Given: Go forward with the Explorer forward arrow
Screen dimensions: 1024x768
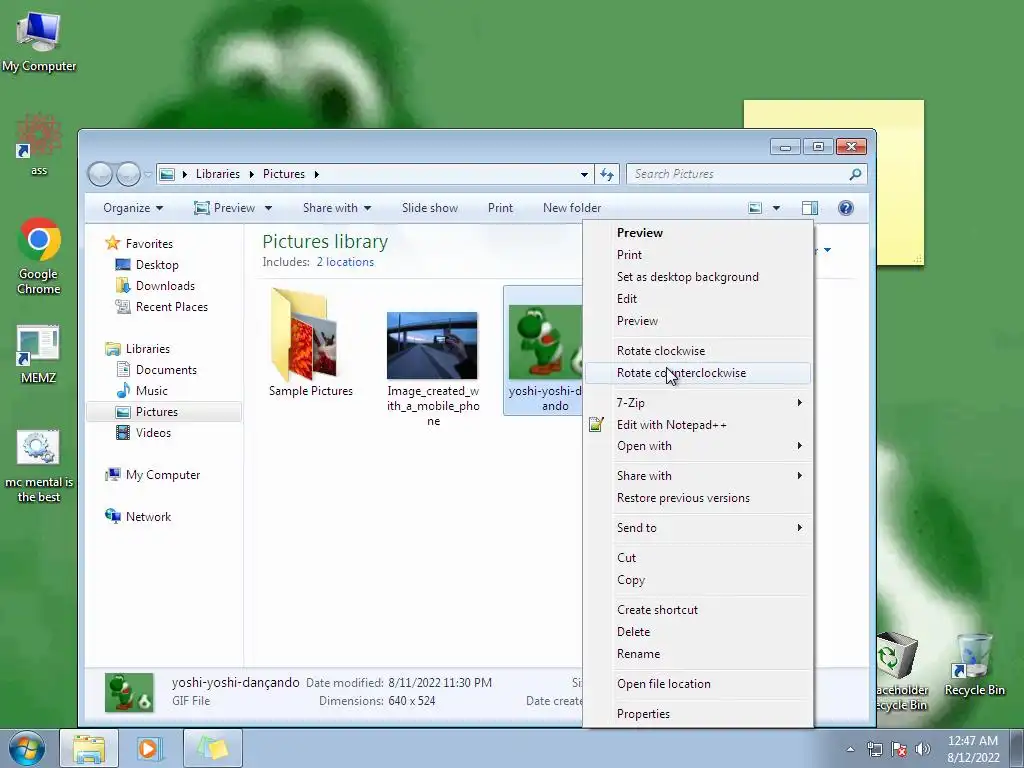Looking at the screenshot, I should [128, 174].
